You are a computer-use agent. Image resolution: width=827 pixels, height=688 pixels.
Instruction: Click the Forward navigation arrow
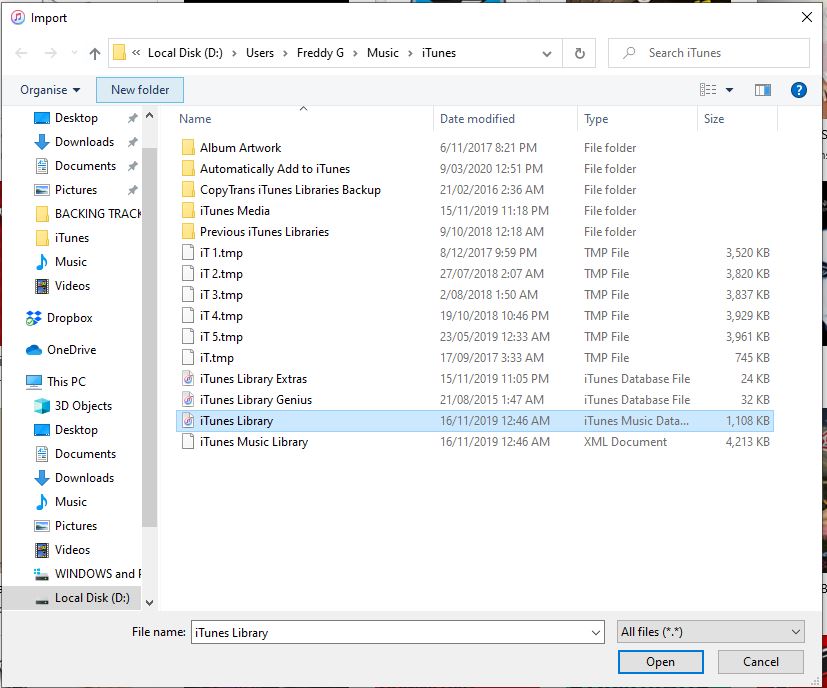[51, 53]
